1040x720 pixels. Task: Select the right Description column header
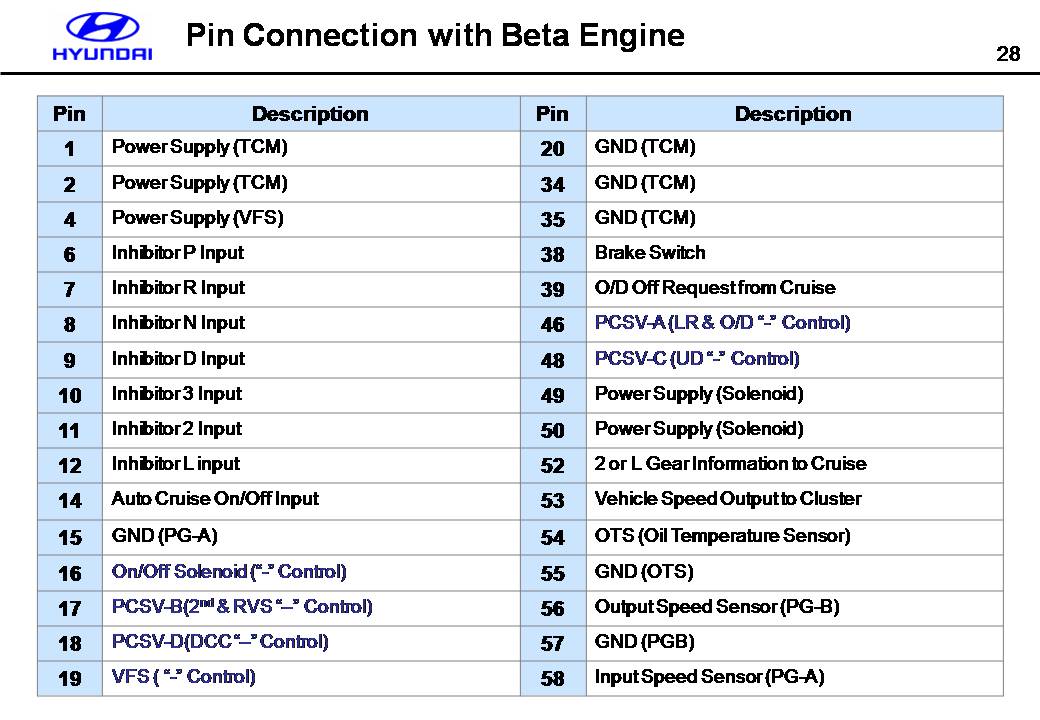pos(792,114)
